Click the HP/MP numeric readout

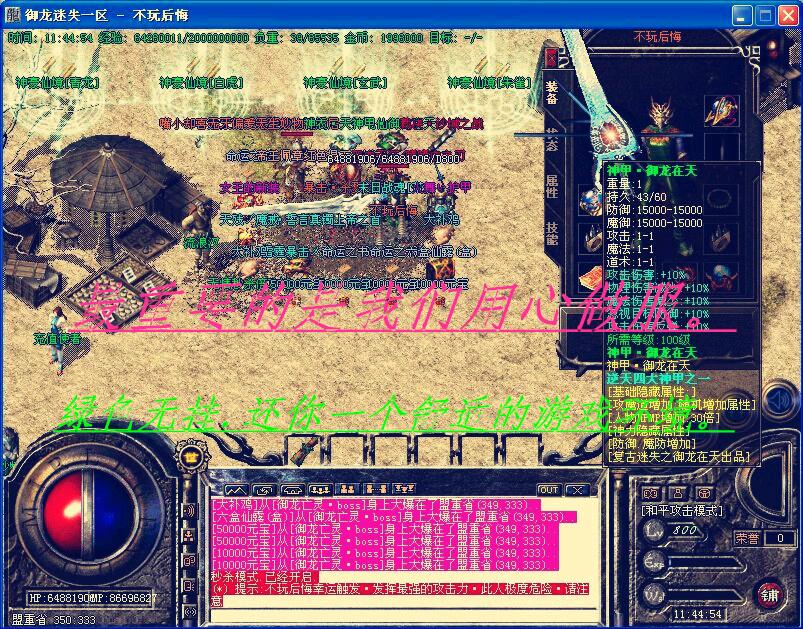pyautogui.click(x=93, y=597)
